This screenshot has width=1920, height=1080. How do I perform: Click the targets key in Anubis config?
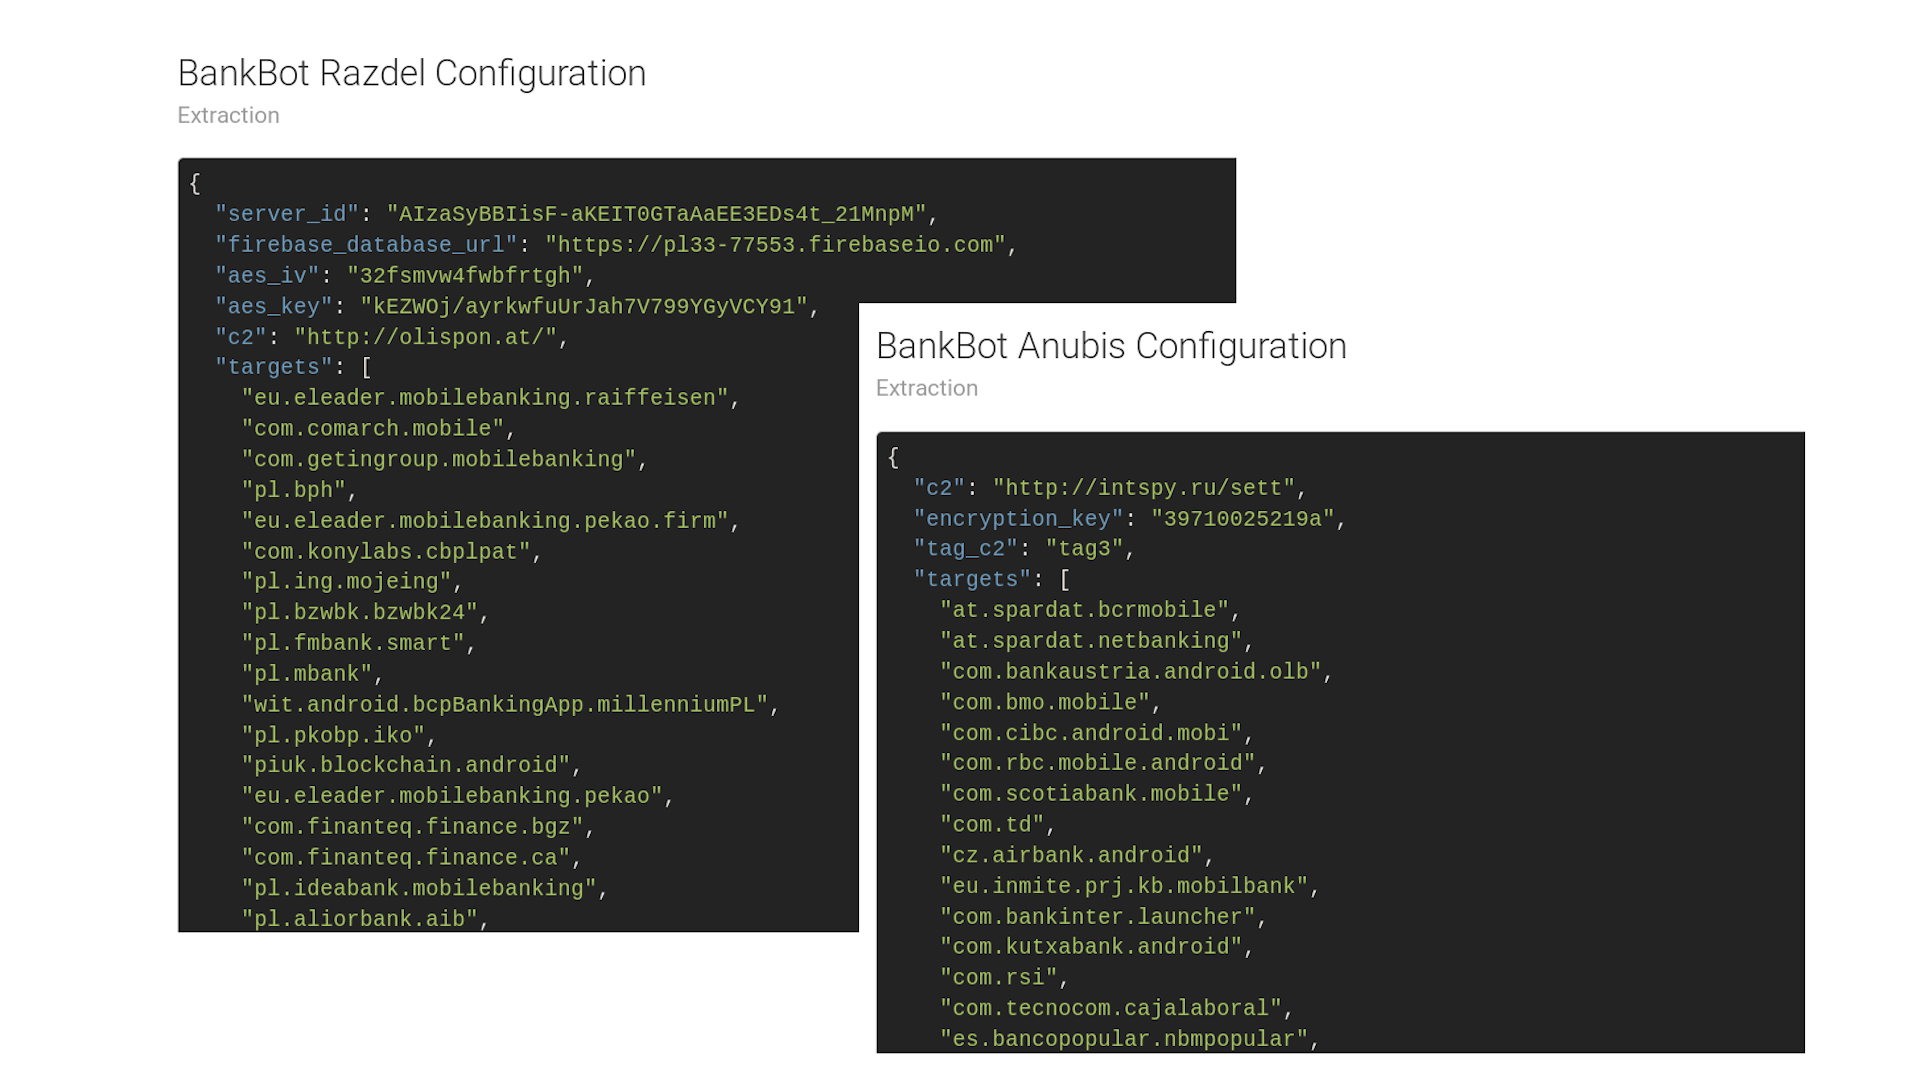972,579
